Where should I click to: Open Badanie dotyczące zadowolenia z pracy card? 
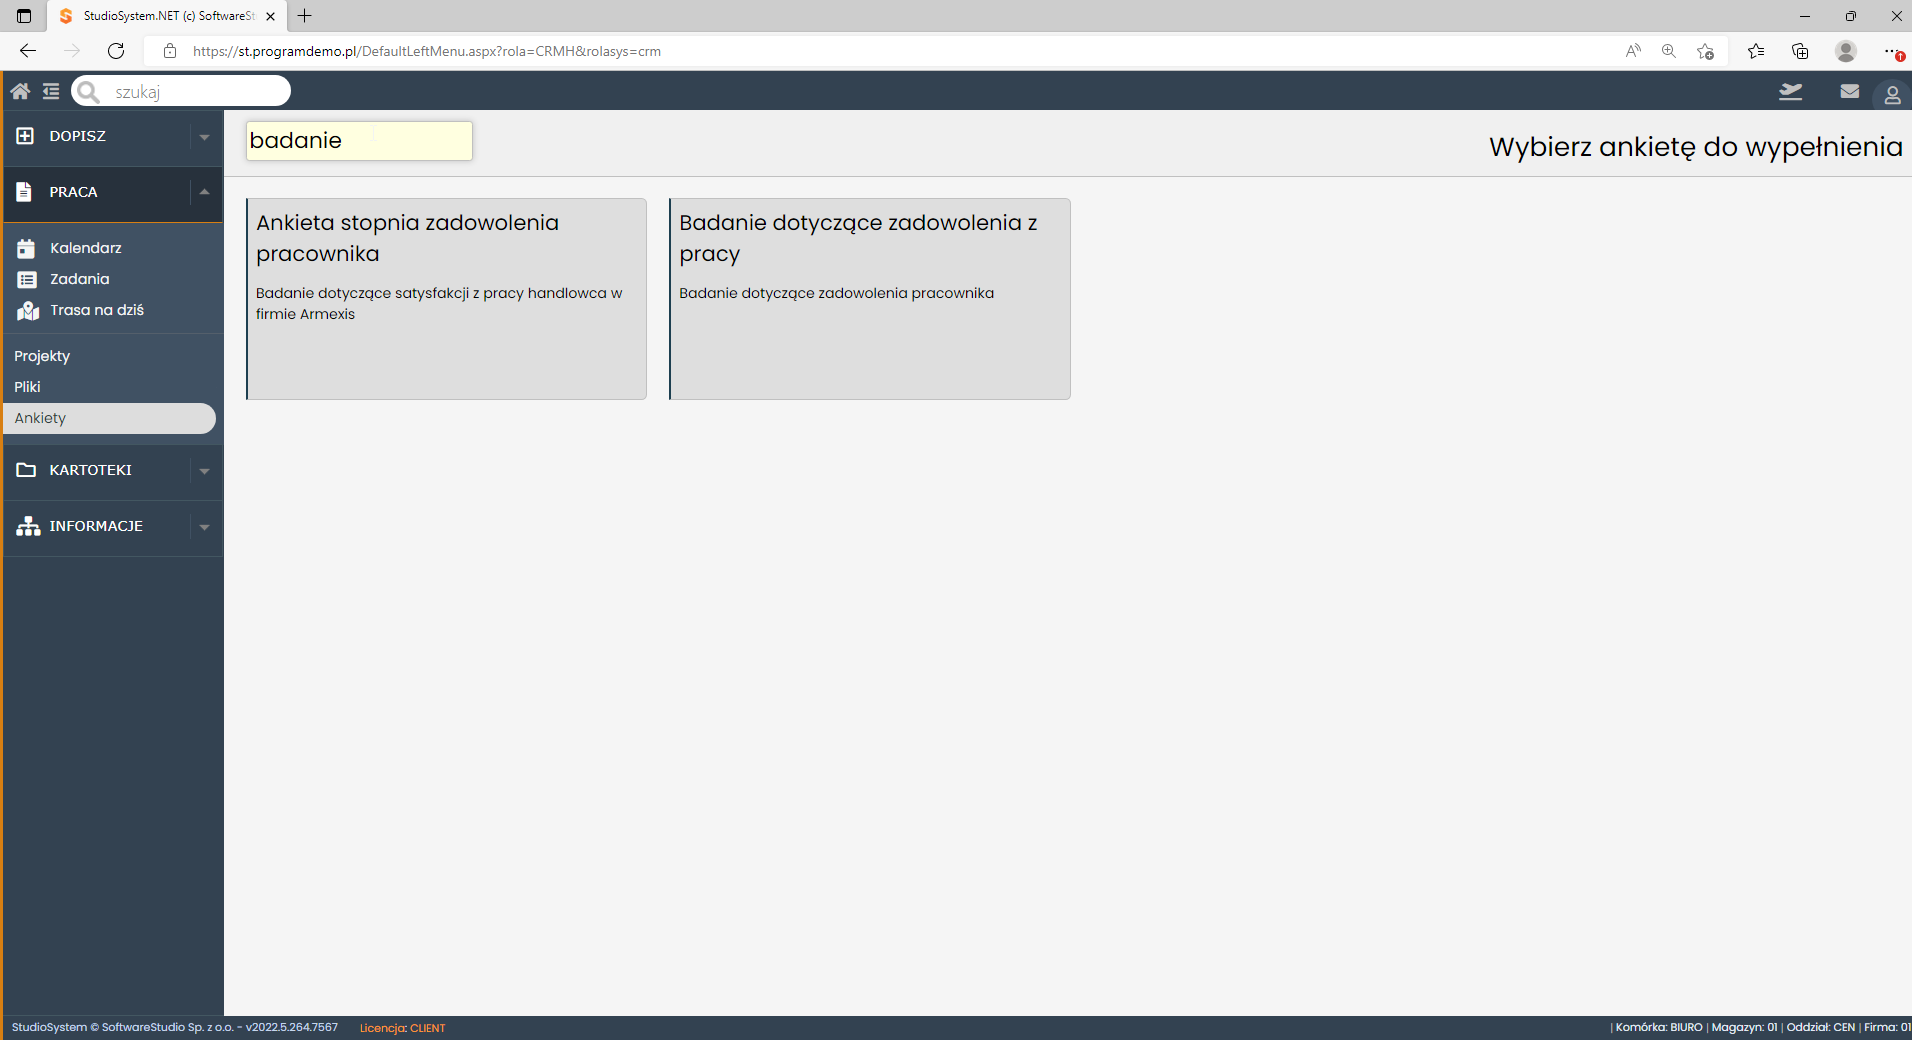click(x=870, y=299)
